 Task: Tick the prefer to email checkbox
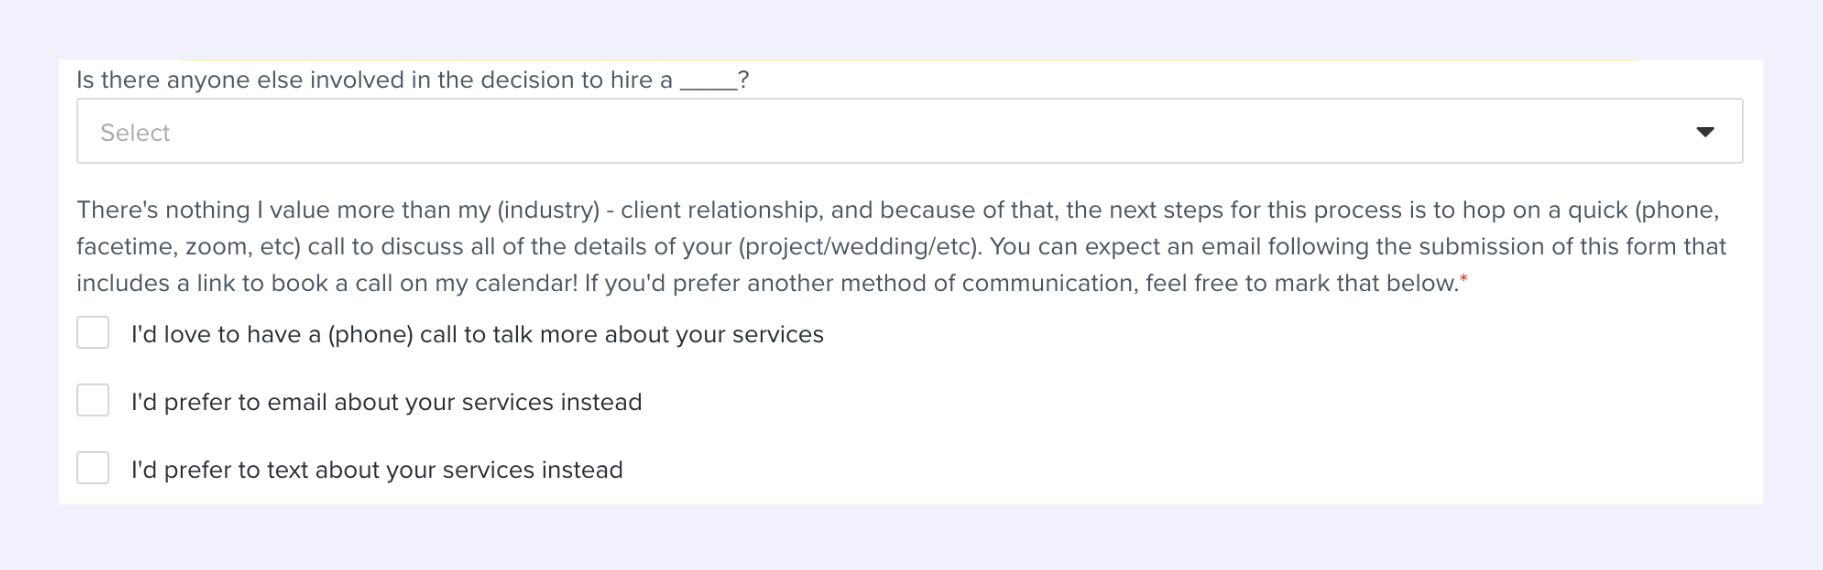tap(93, 400)
